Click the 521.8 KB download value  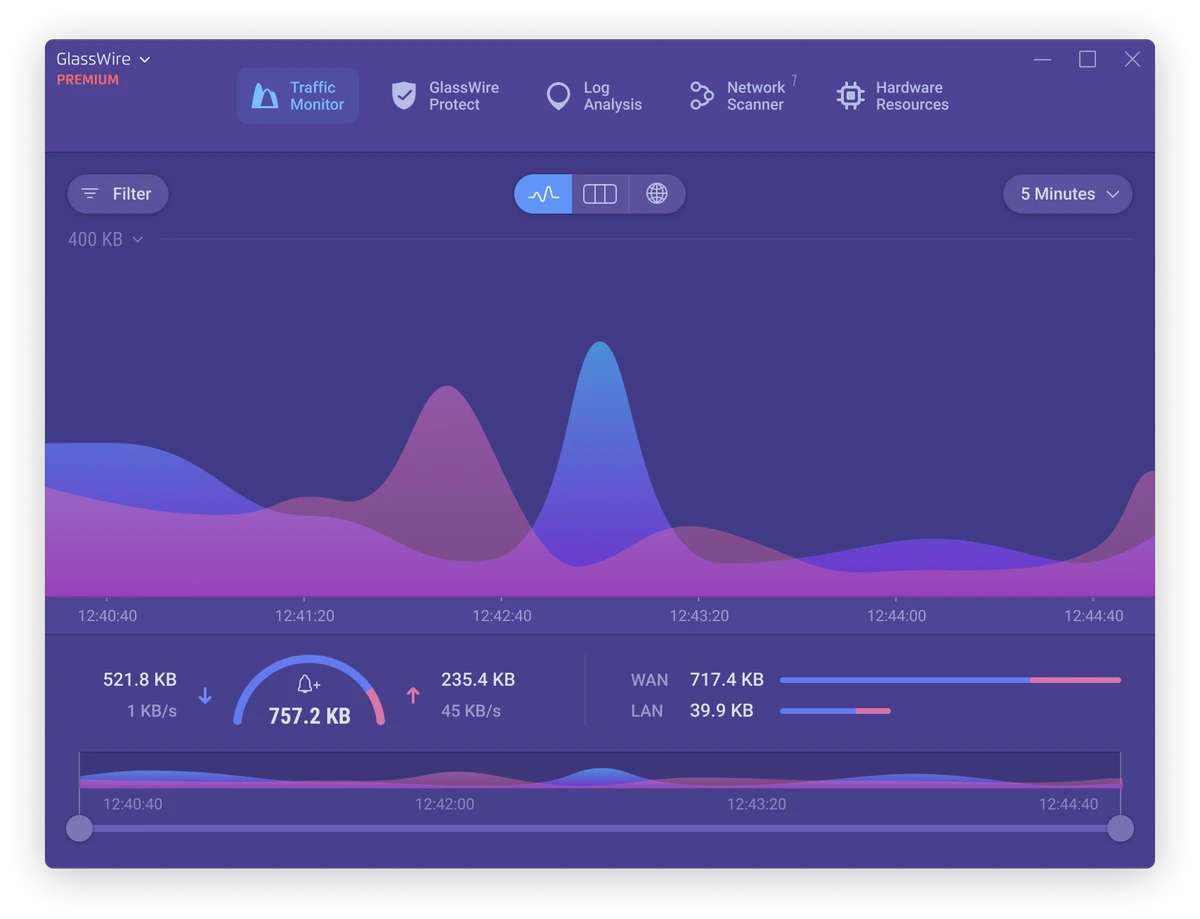140,680
